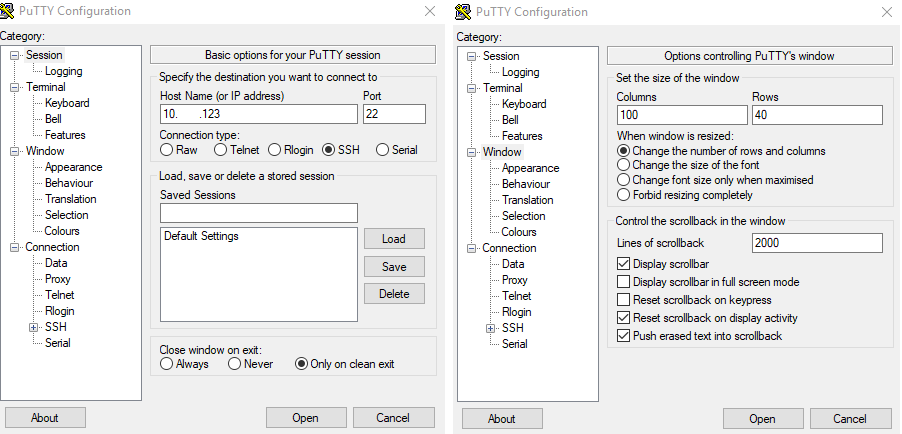Image resolution: width=902 pixels, height=434 pixels.
Task: Close the right PuTTY Configuration window
Action: tap(885, 12)
